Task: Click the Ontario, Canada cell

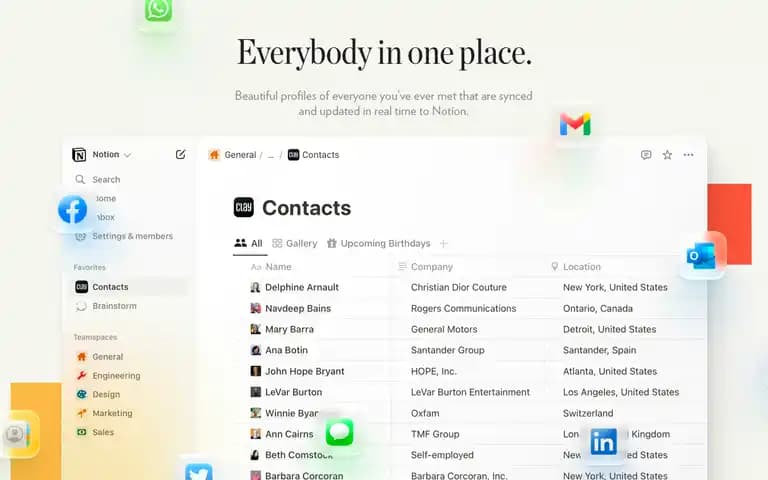Action: [x=598, y=308]
